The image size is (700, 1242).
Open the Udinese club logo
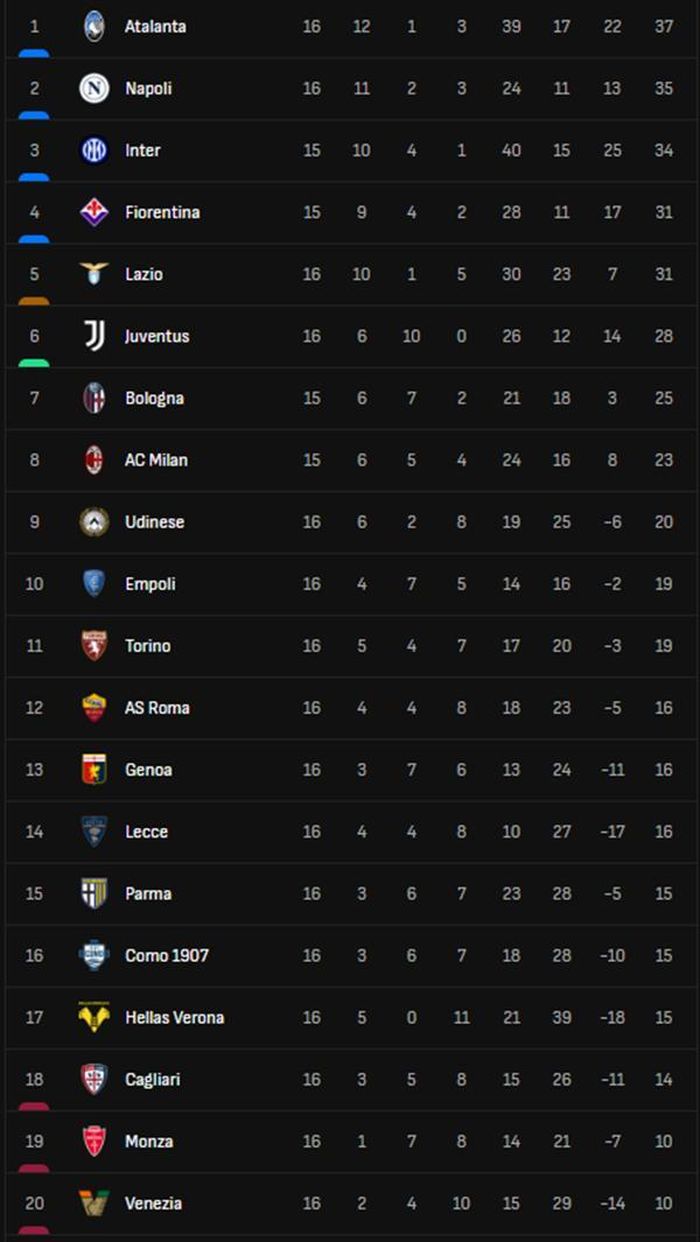[x=94, y=522]
